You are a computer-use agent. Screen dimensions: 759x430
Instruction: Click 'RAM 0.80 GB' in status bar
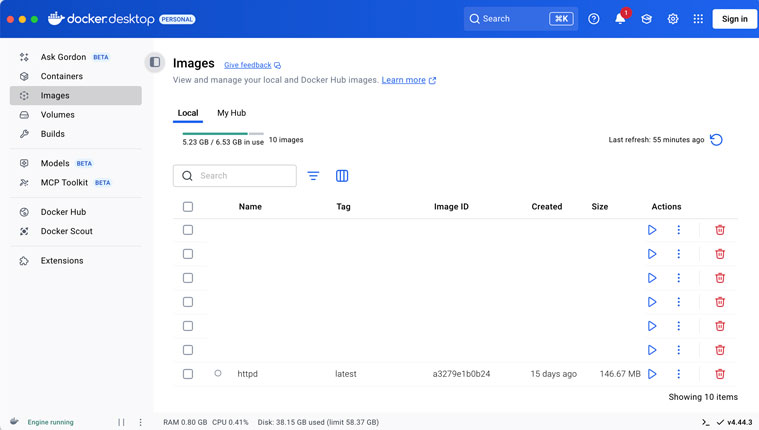185,422
